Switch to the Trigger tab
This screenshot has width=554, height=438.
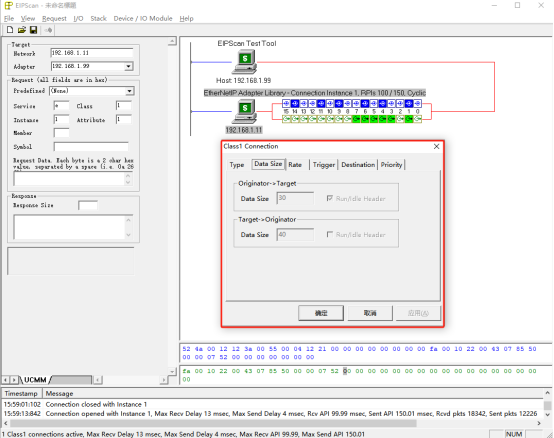click(x=324, y=165)
